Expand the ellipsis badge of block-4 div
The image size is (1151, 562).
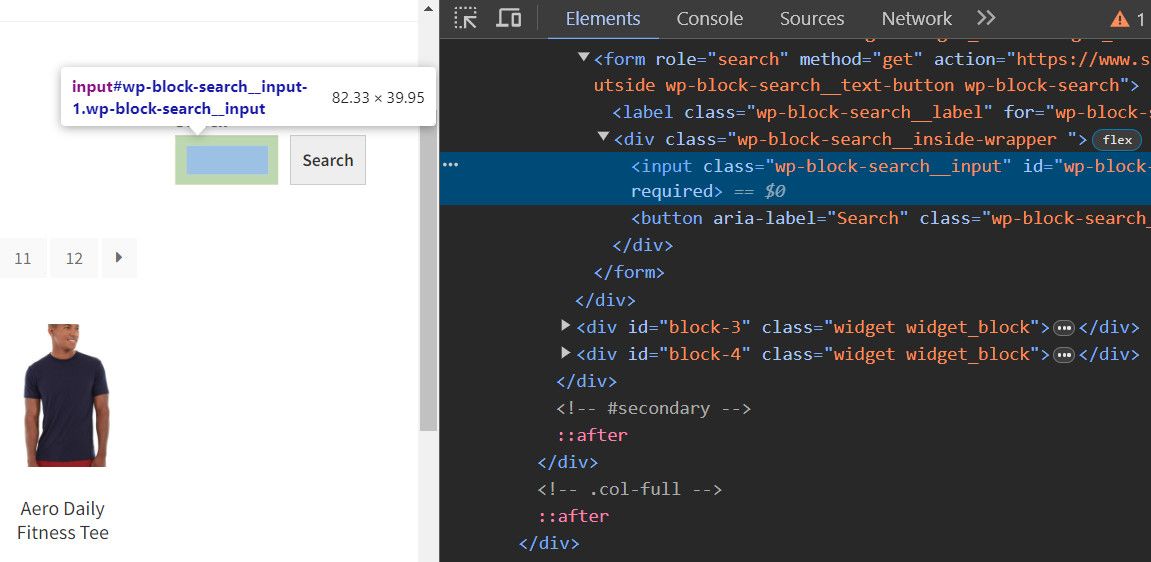tap(1064, 355)
